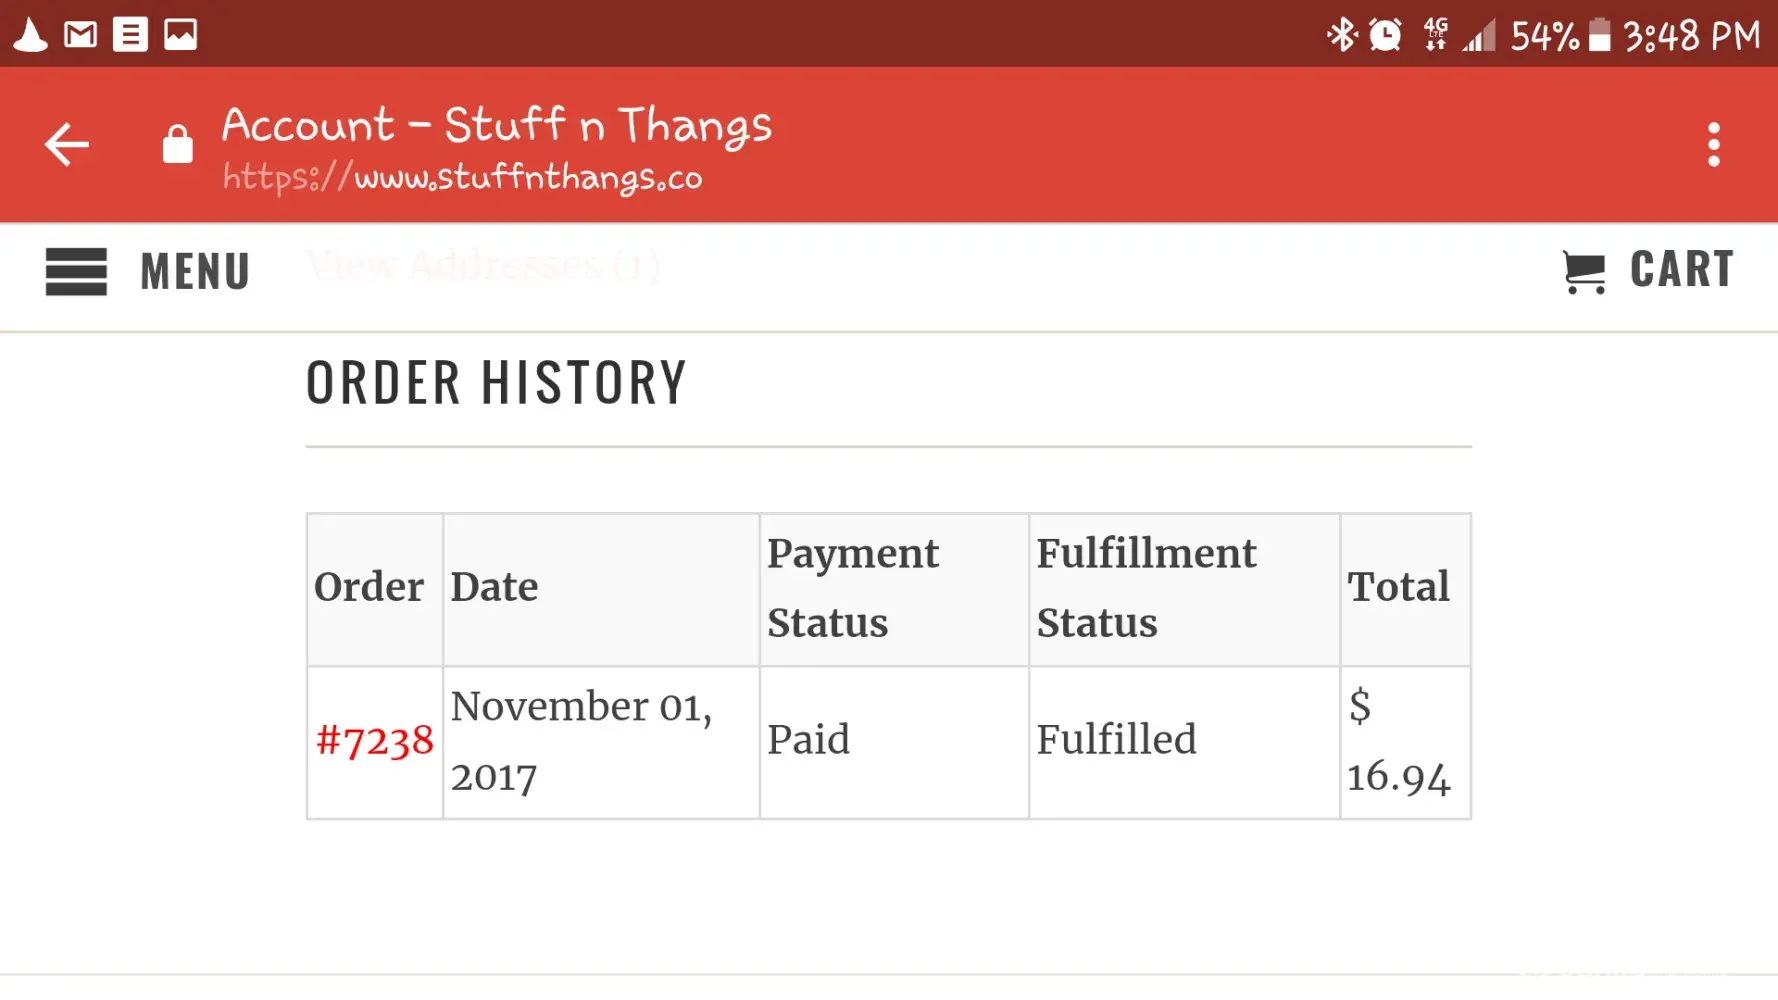The height and width of the screenshot is (1000, 1778).
Task: Click the alarm clock status icon
Action: tap(1385, 35)
